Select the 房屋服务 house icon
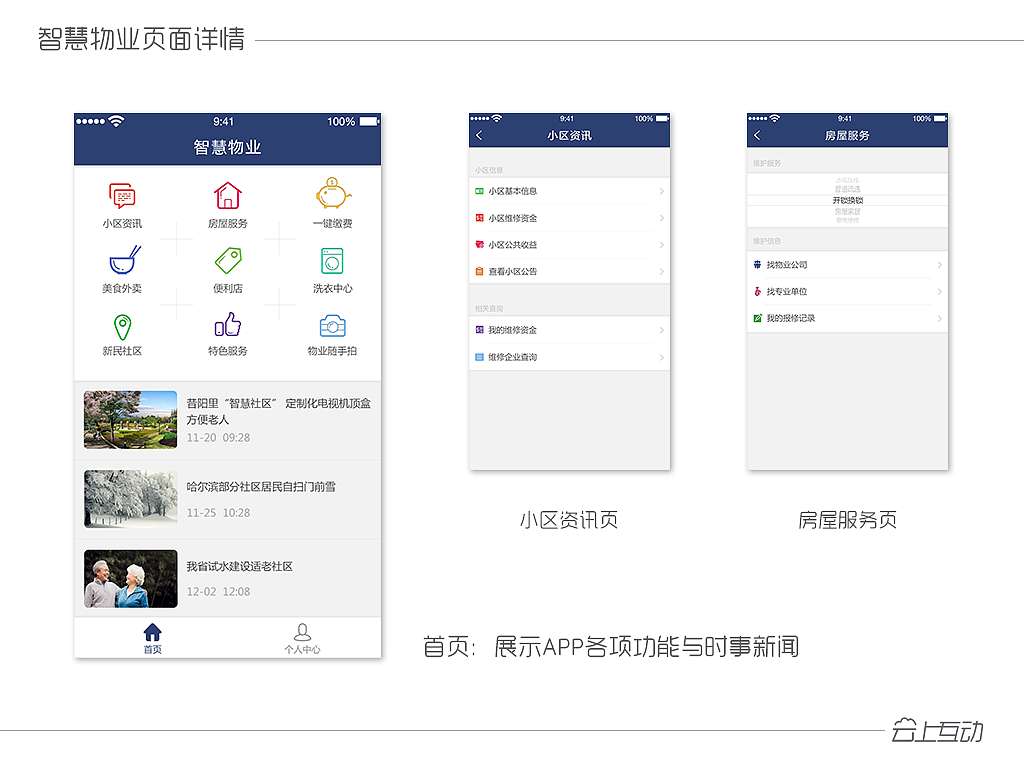This screenshot has width=1024, height=768. (x=226, y=196)
